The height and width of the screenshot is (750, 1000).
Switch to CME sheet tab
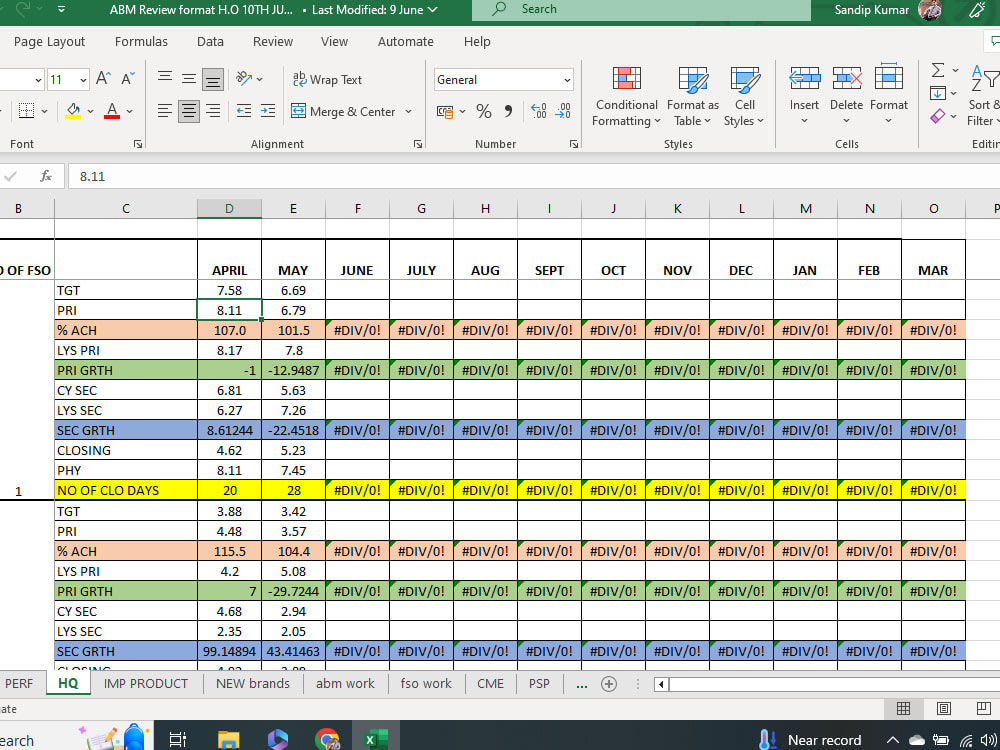[x=490, y=684]
